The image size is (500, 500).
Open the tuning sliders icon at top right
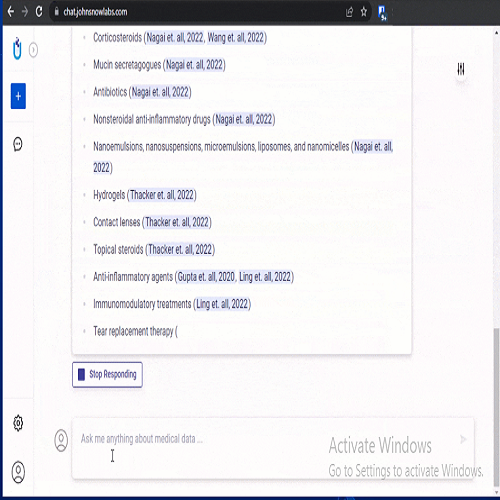(x=461, y=69)
